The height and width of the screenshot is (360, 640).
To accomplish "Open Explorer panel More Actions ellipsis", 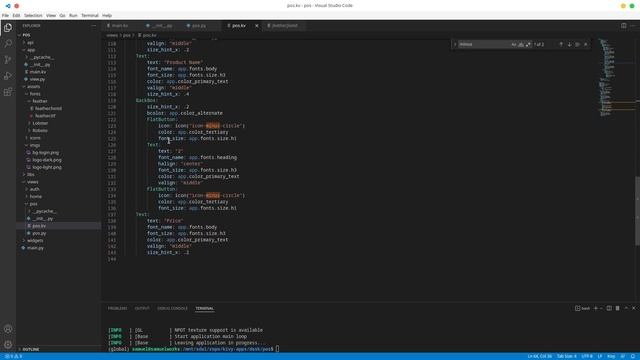I will tap(93, 26).
